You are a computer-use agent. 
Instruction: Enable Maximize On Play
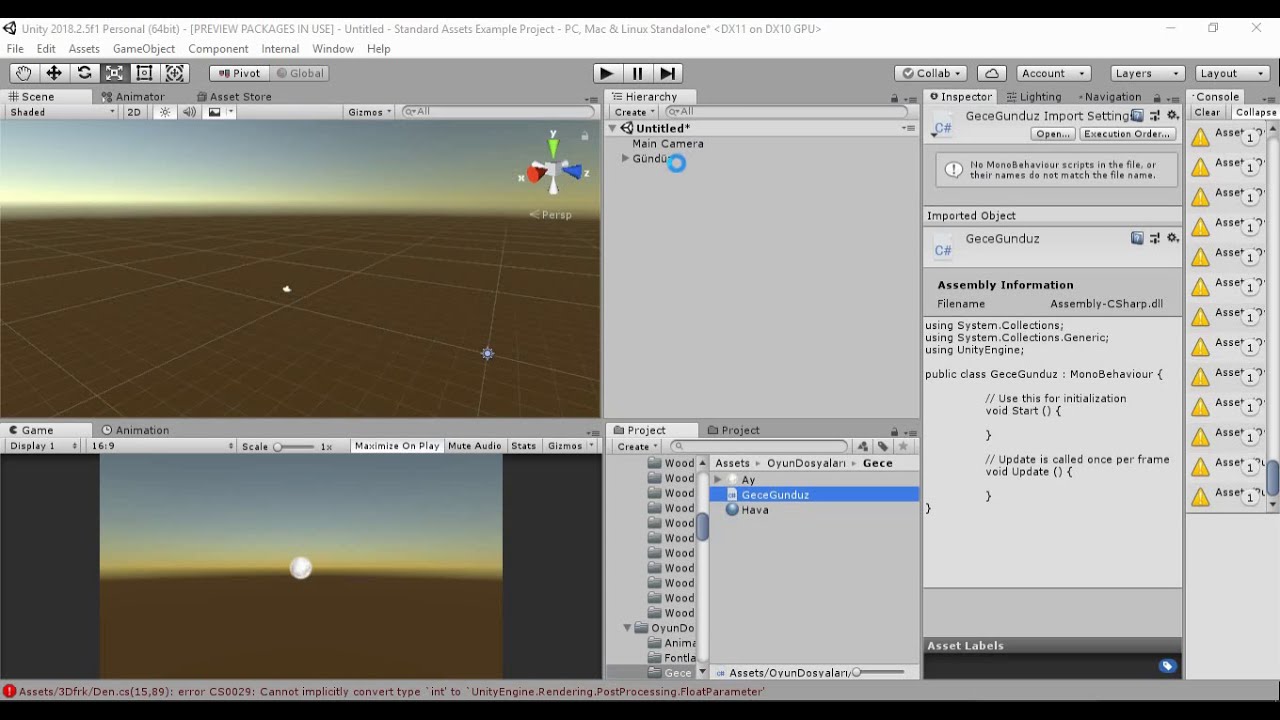[397, 446]
